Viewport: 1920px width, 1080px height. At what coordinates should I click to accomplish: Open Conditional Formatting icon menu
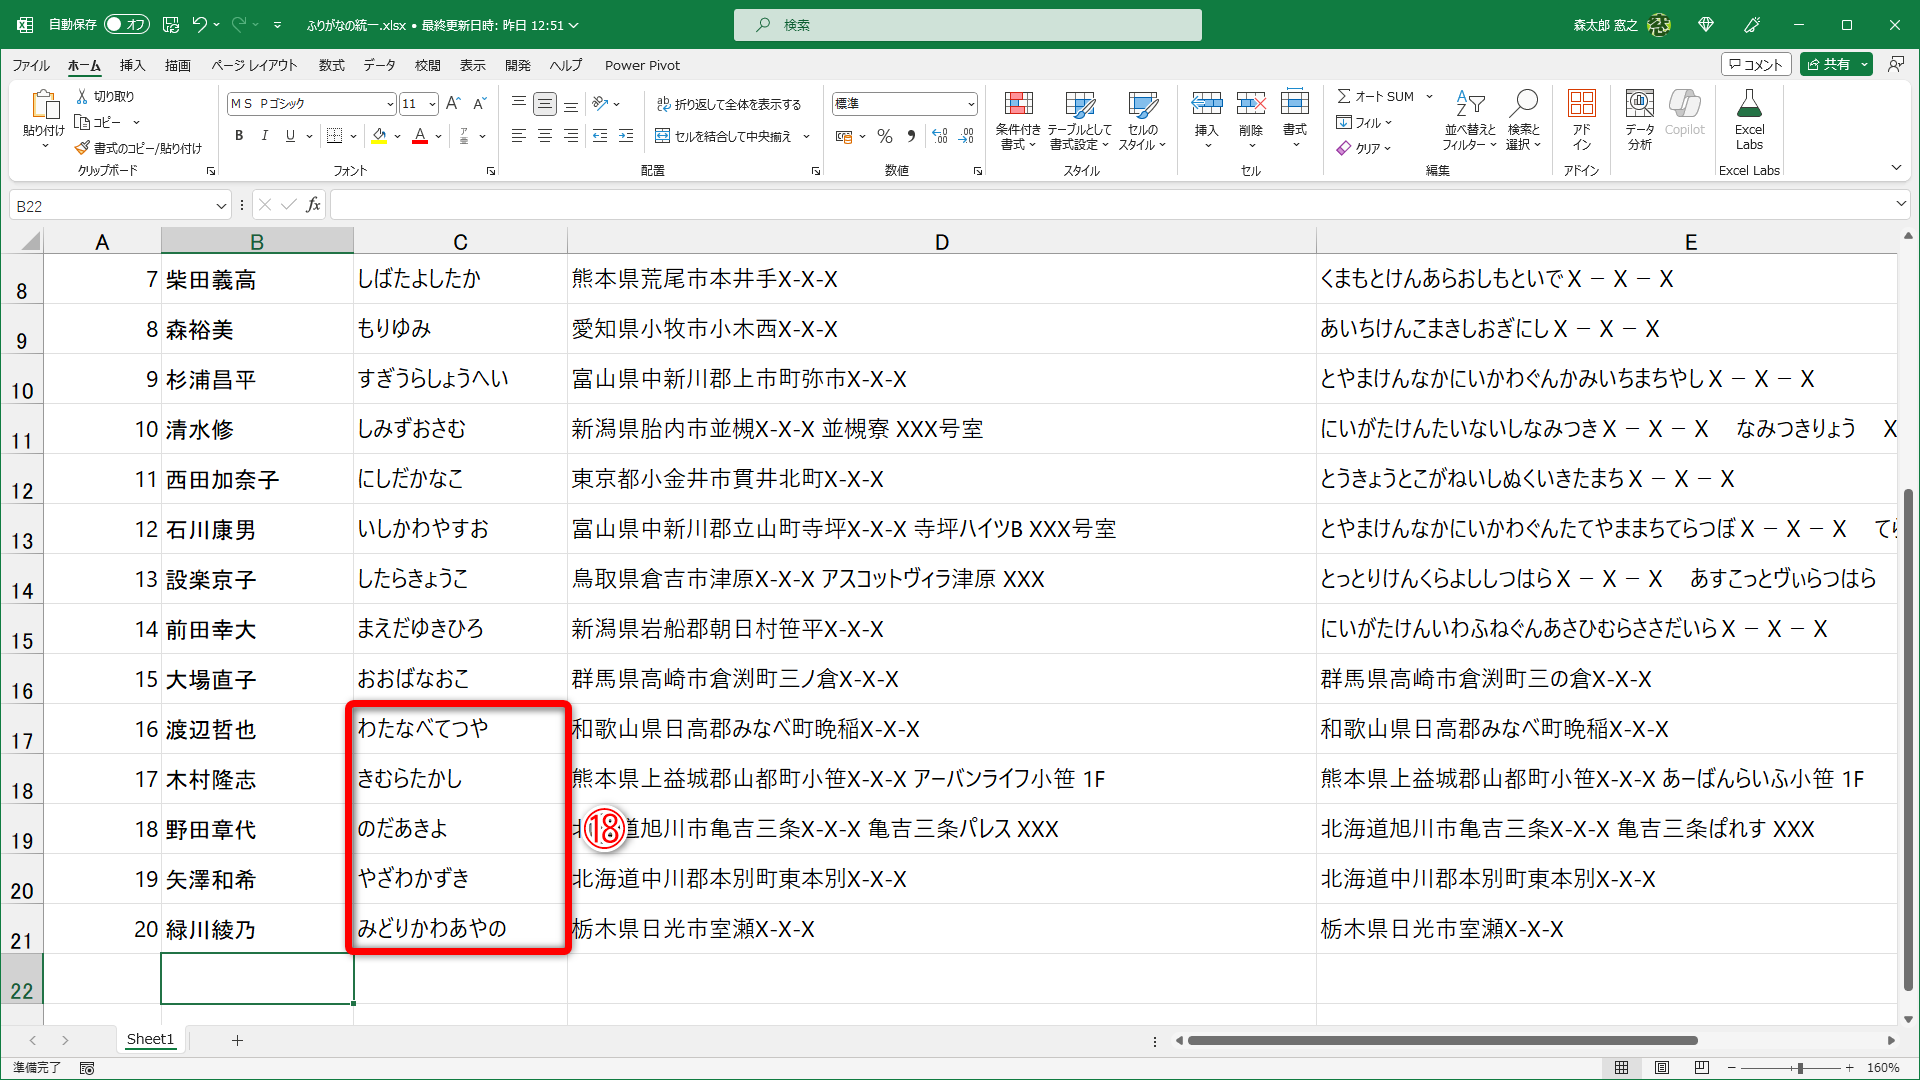1018,104
